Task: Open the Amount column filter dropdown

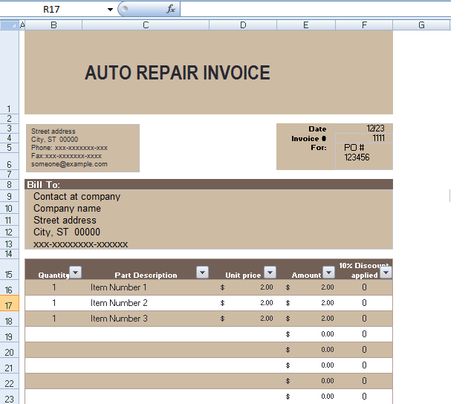Action: [329, 272]
